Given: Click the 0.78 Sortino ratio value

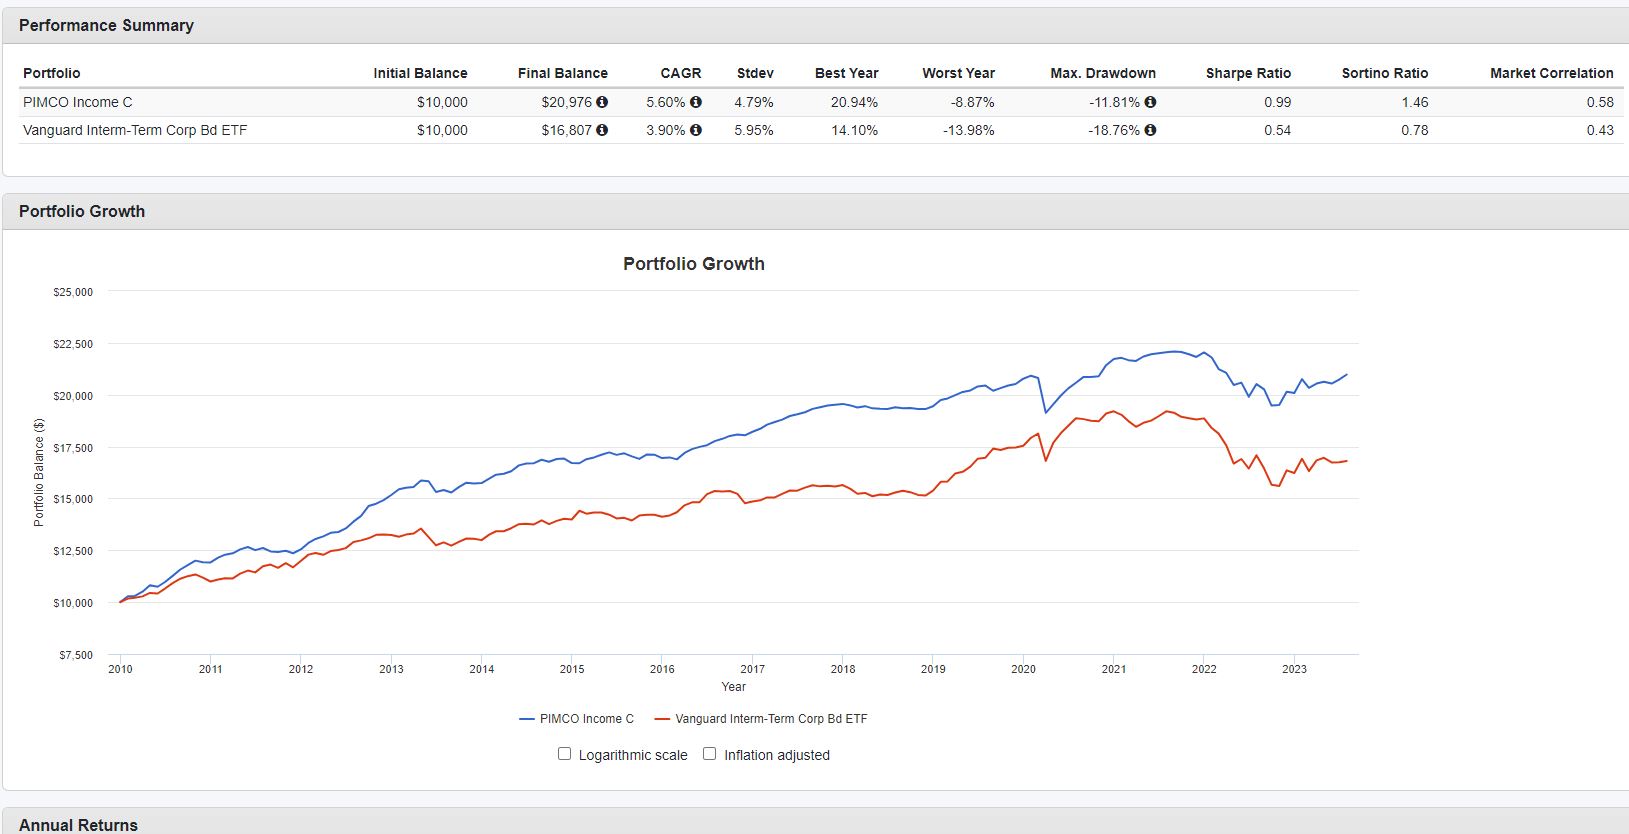Looking at the screenshot, I should tap(1415, 130).
